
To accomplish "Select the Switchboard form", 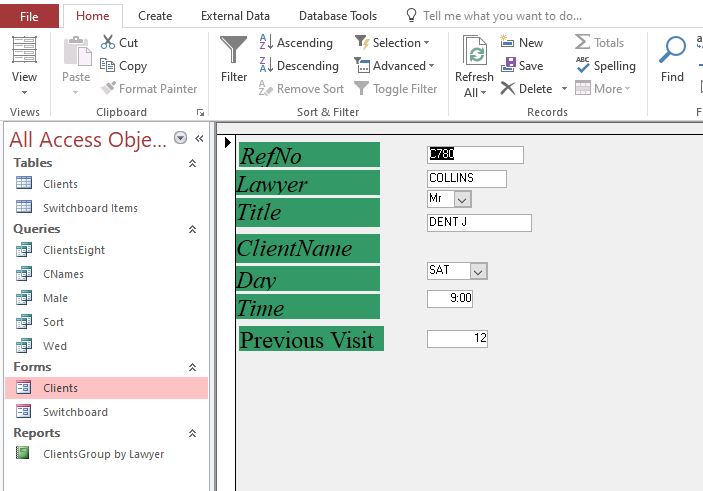I will tap(75, 412).
